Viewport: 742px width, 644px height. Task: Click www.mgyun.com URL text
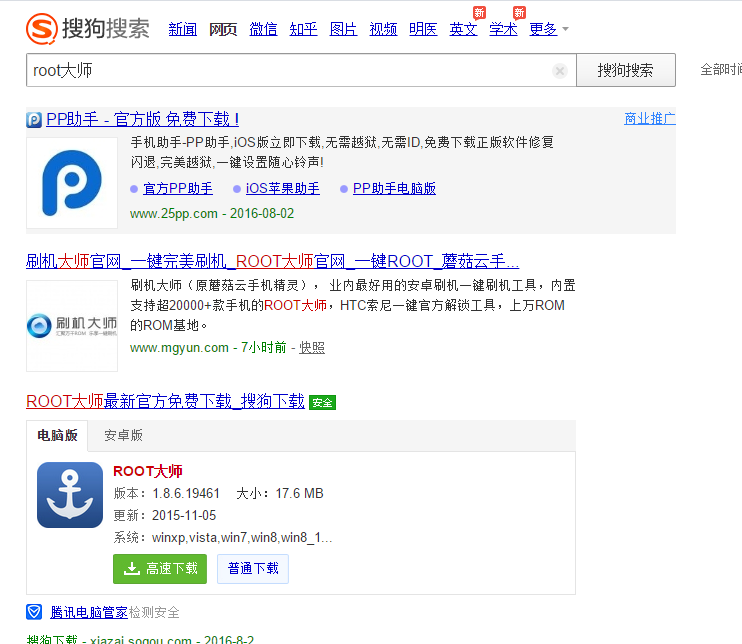pos(179,348)
